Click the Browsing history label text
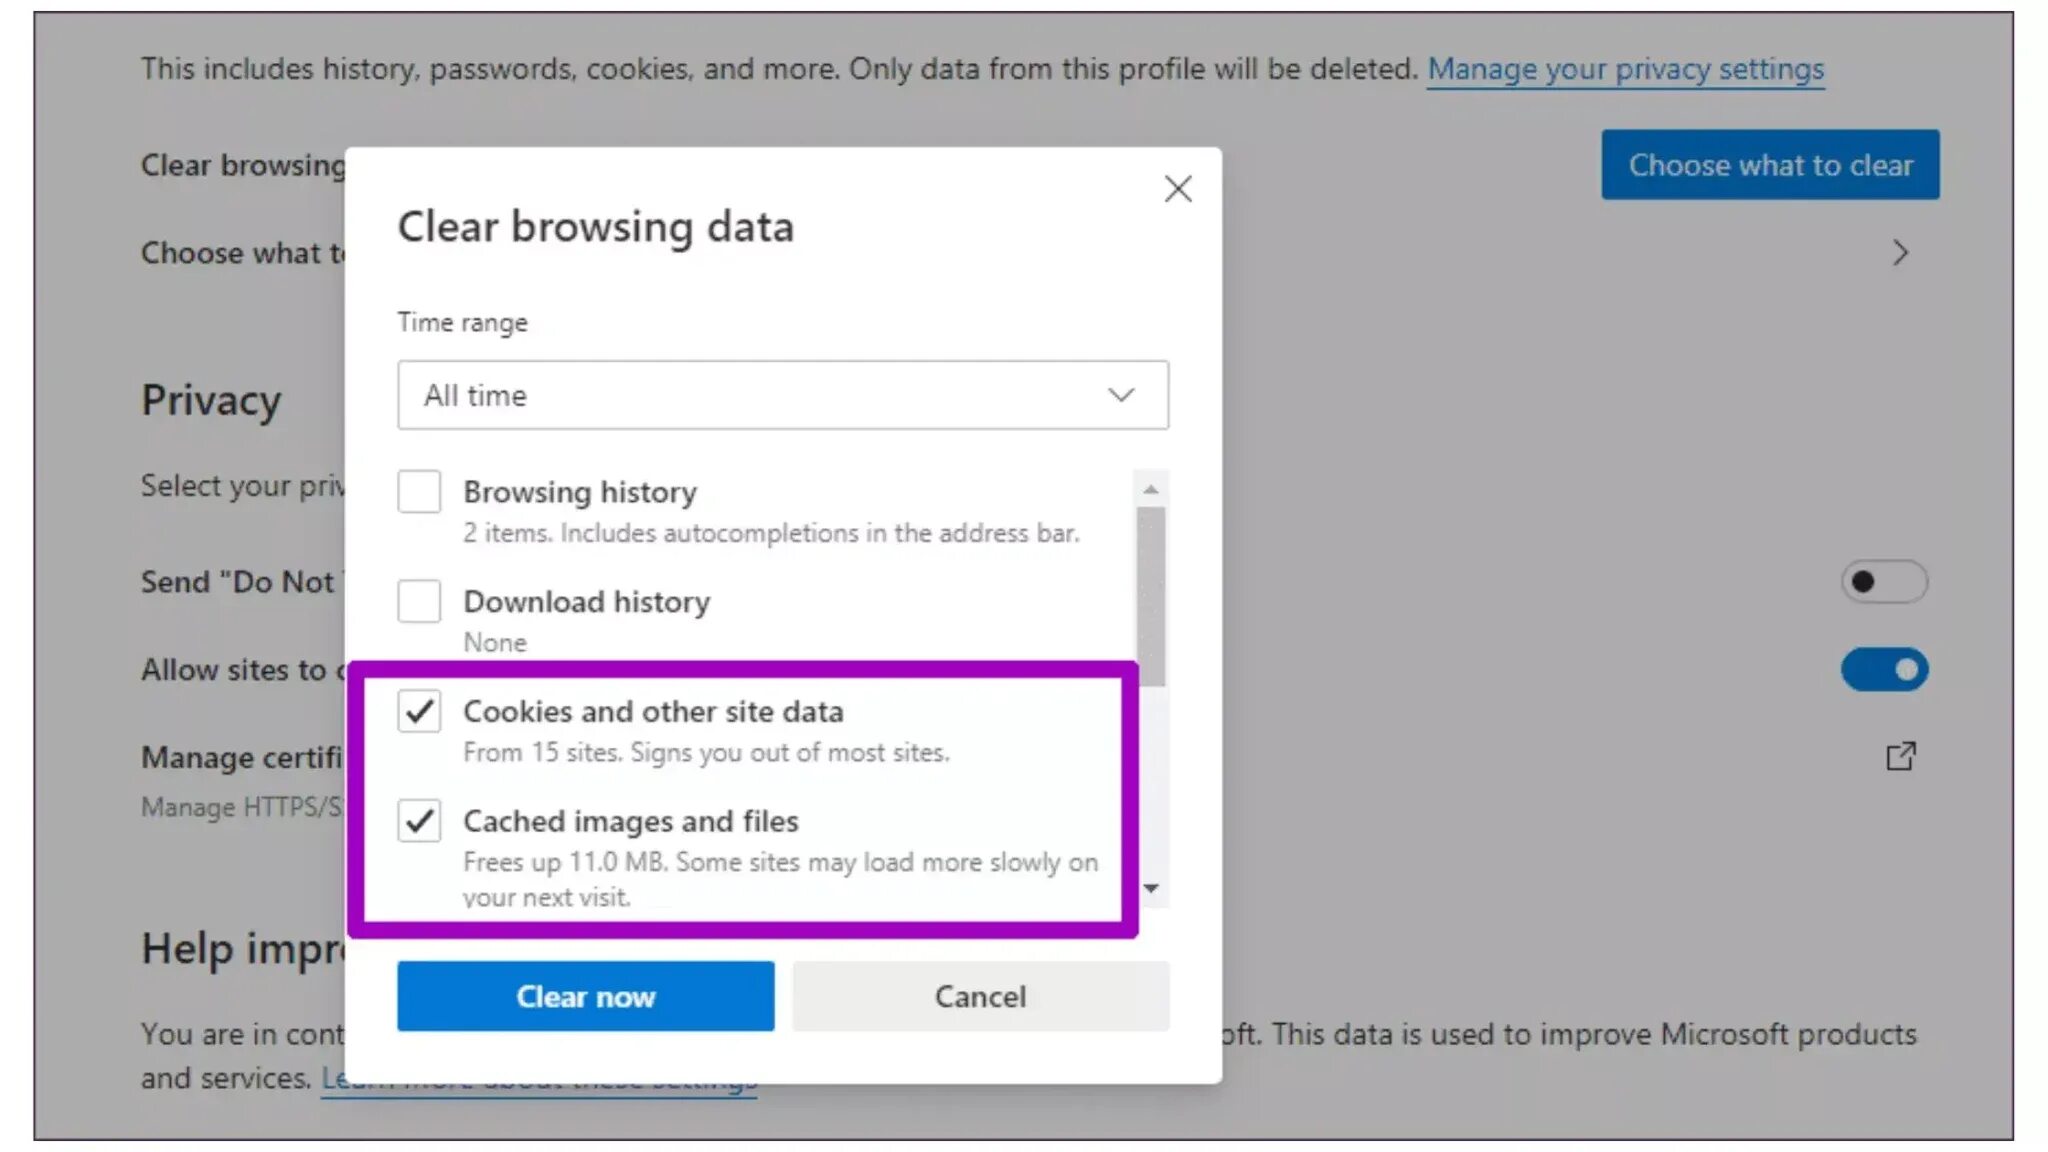The height and width of the screenshot is (1152, 2048). pos(580,492)
